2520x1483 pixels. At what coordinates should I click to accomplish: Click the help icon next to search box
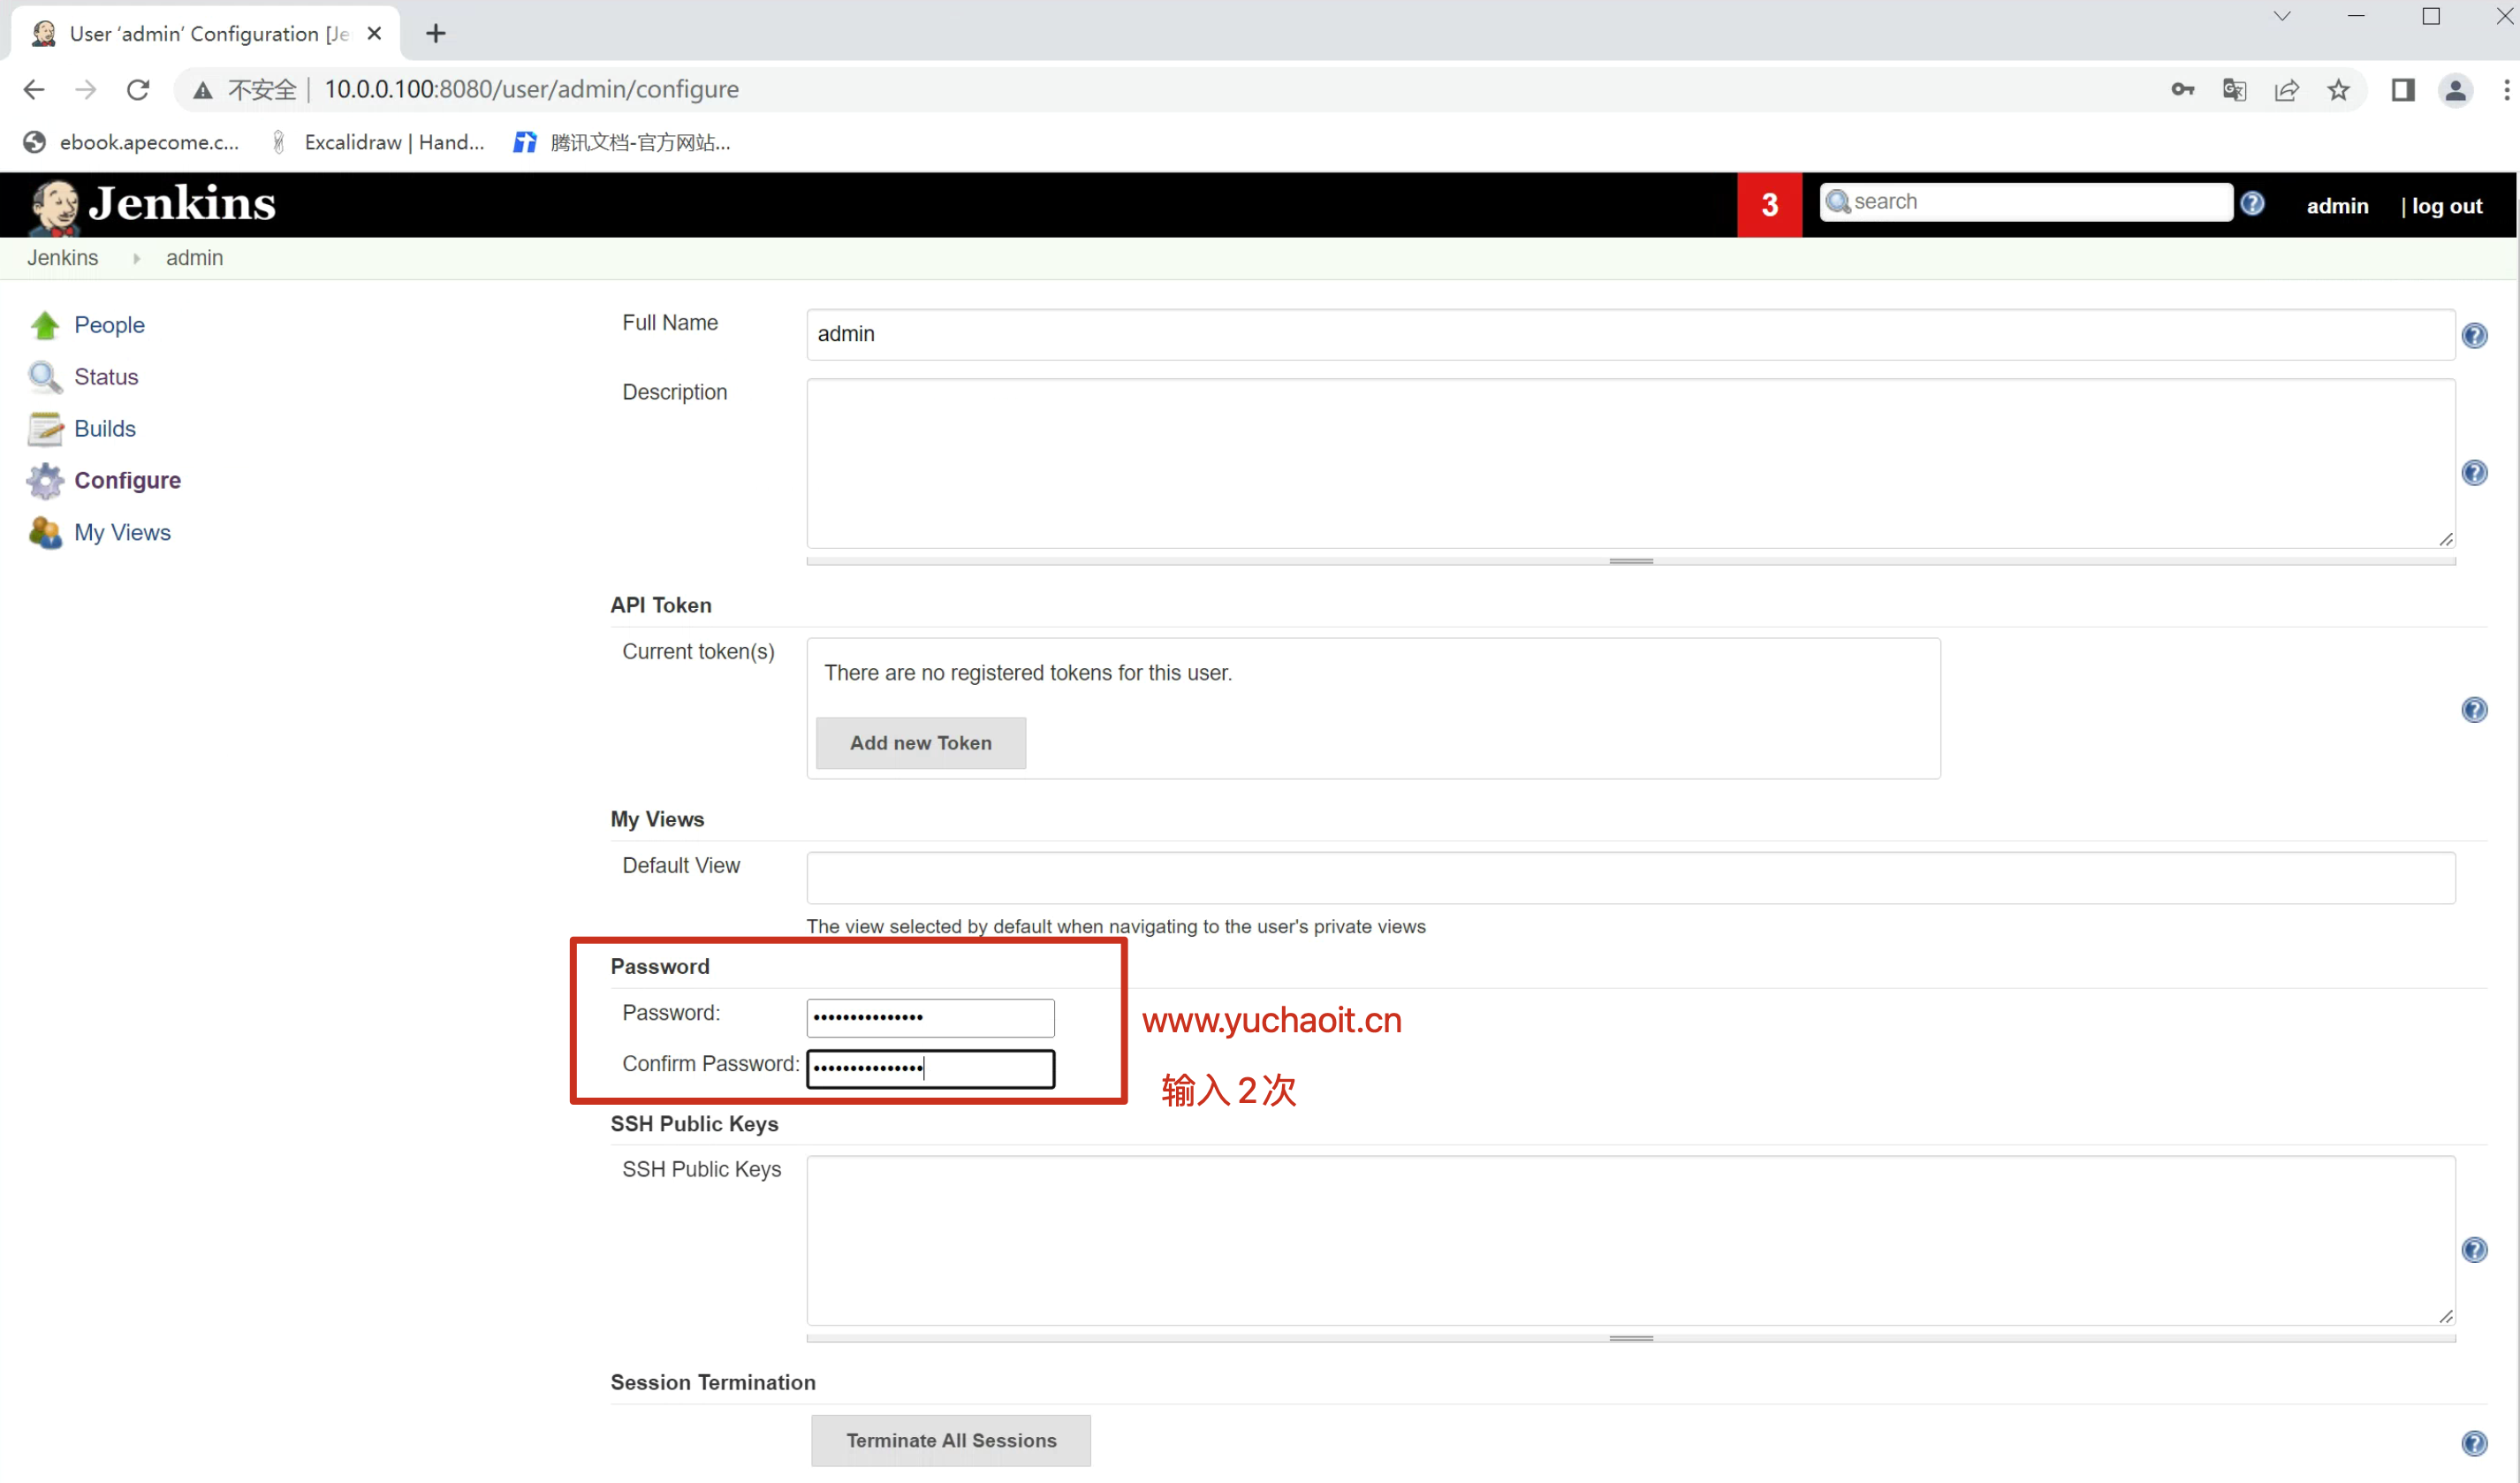tap(2252, 204)
